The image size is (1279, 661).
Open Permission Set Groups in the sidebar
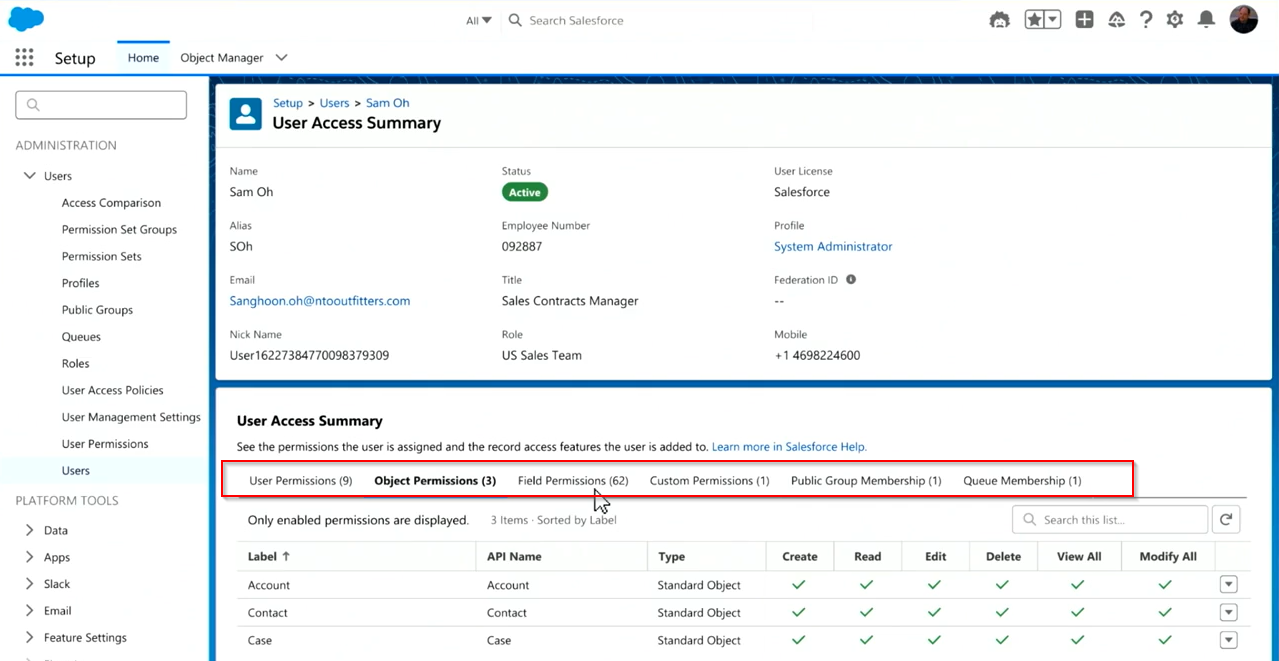[119, 230]
